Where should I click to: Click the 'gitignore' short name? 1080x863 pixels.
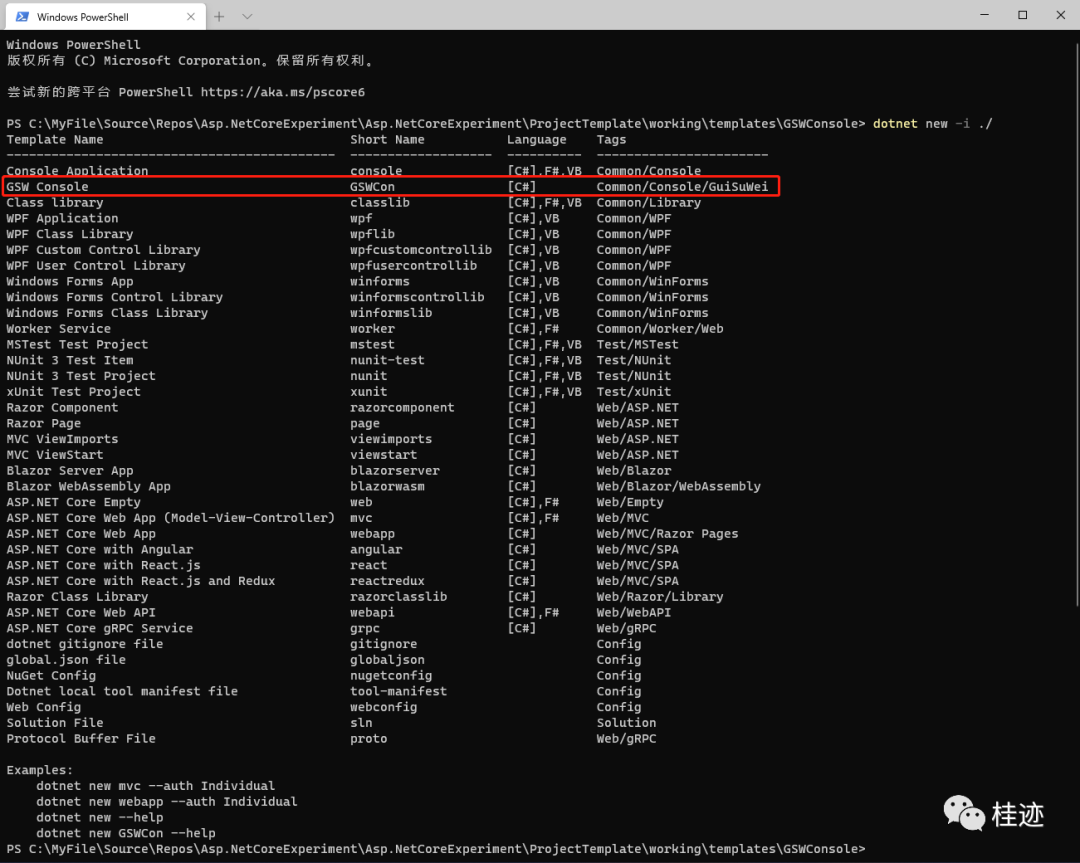point(384,645)
